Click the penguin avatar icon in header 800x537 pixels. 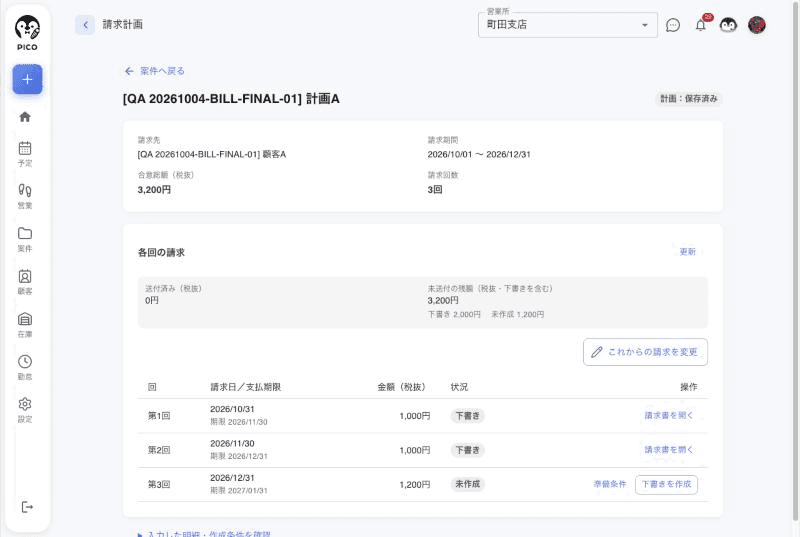728,25
